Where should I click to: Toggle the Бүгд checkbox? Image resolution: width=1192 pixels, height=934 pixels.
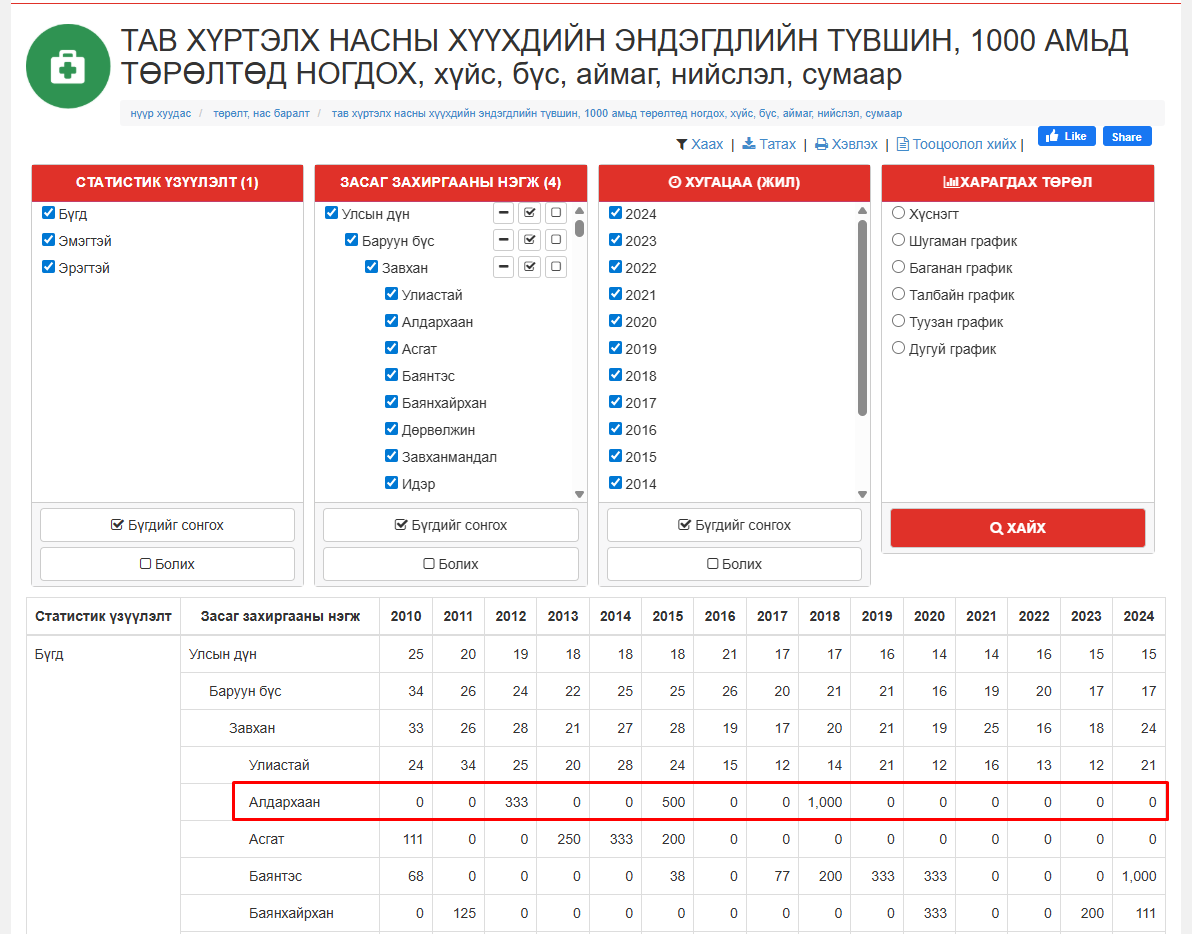pos(49,213)
